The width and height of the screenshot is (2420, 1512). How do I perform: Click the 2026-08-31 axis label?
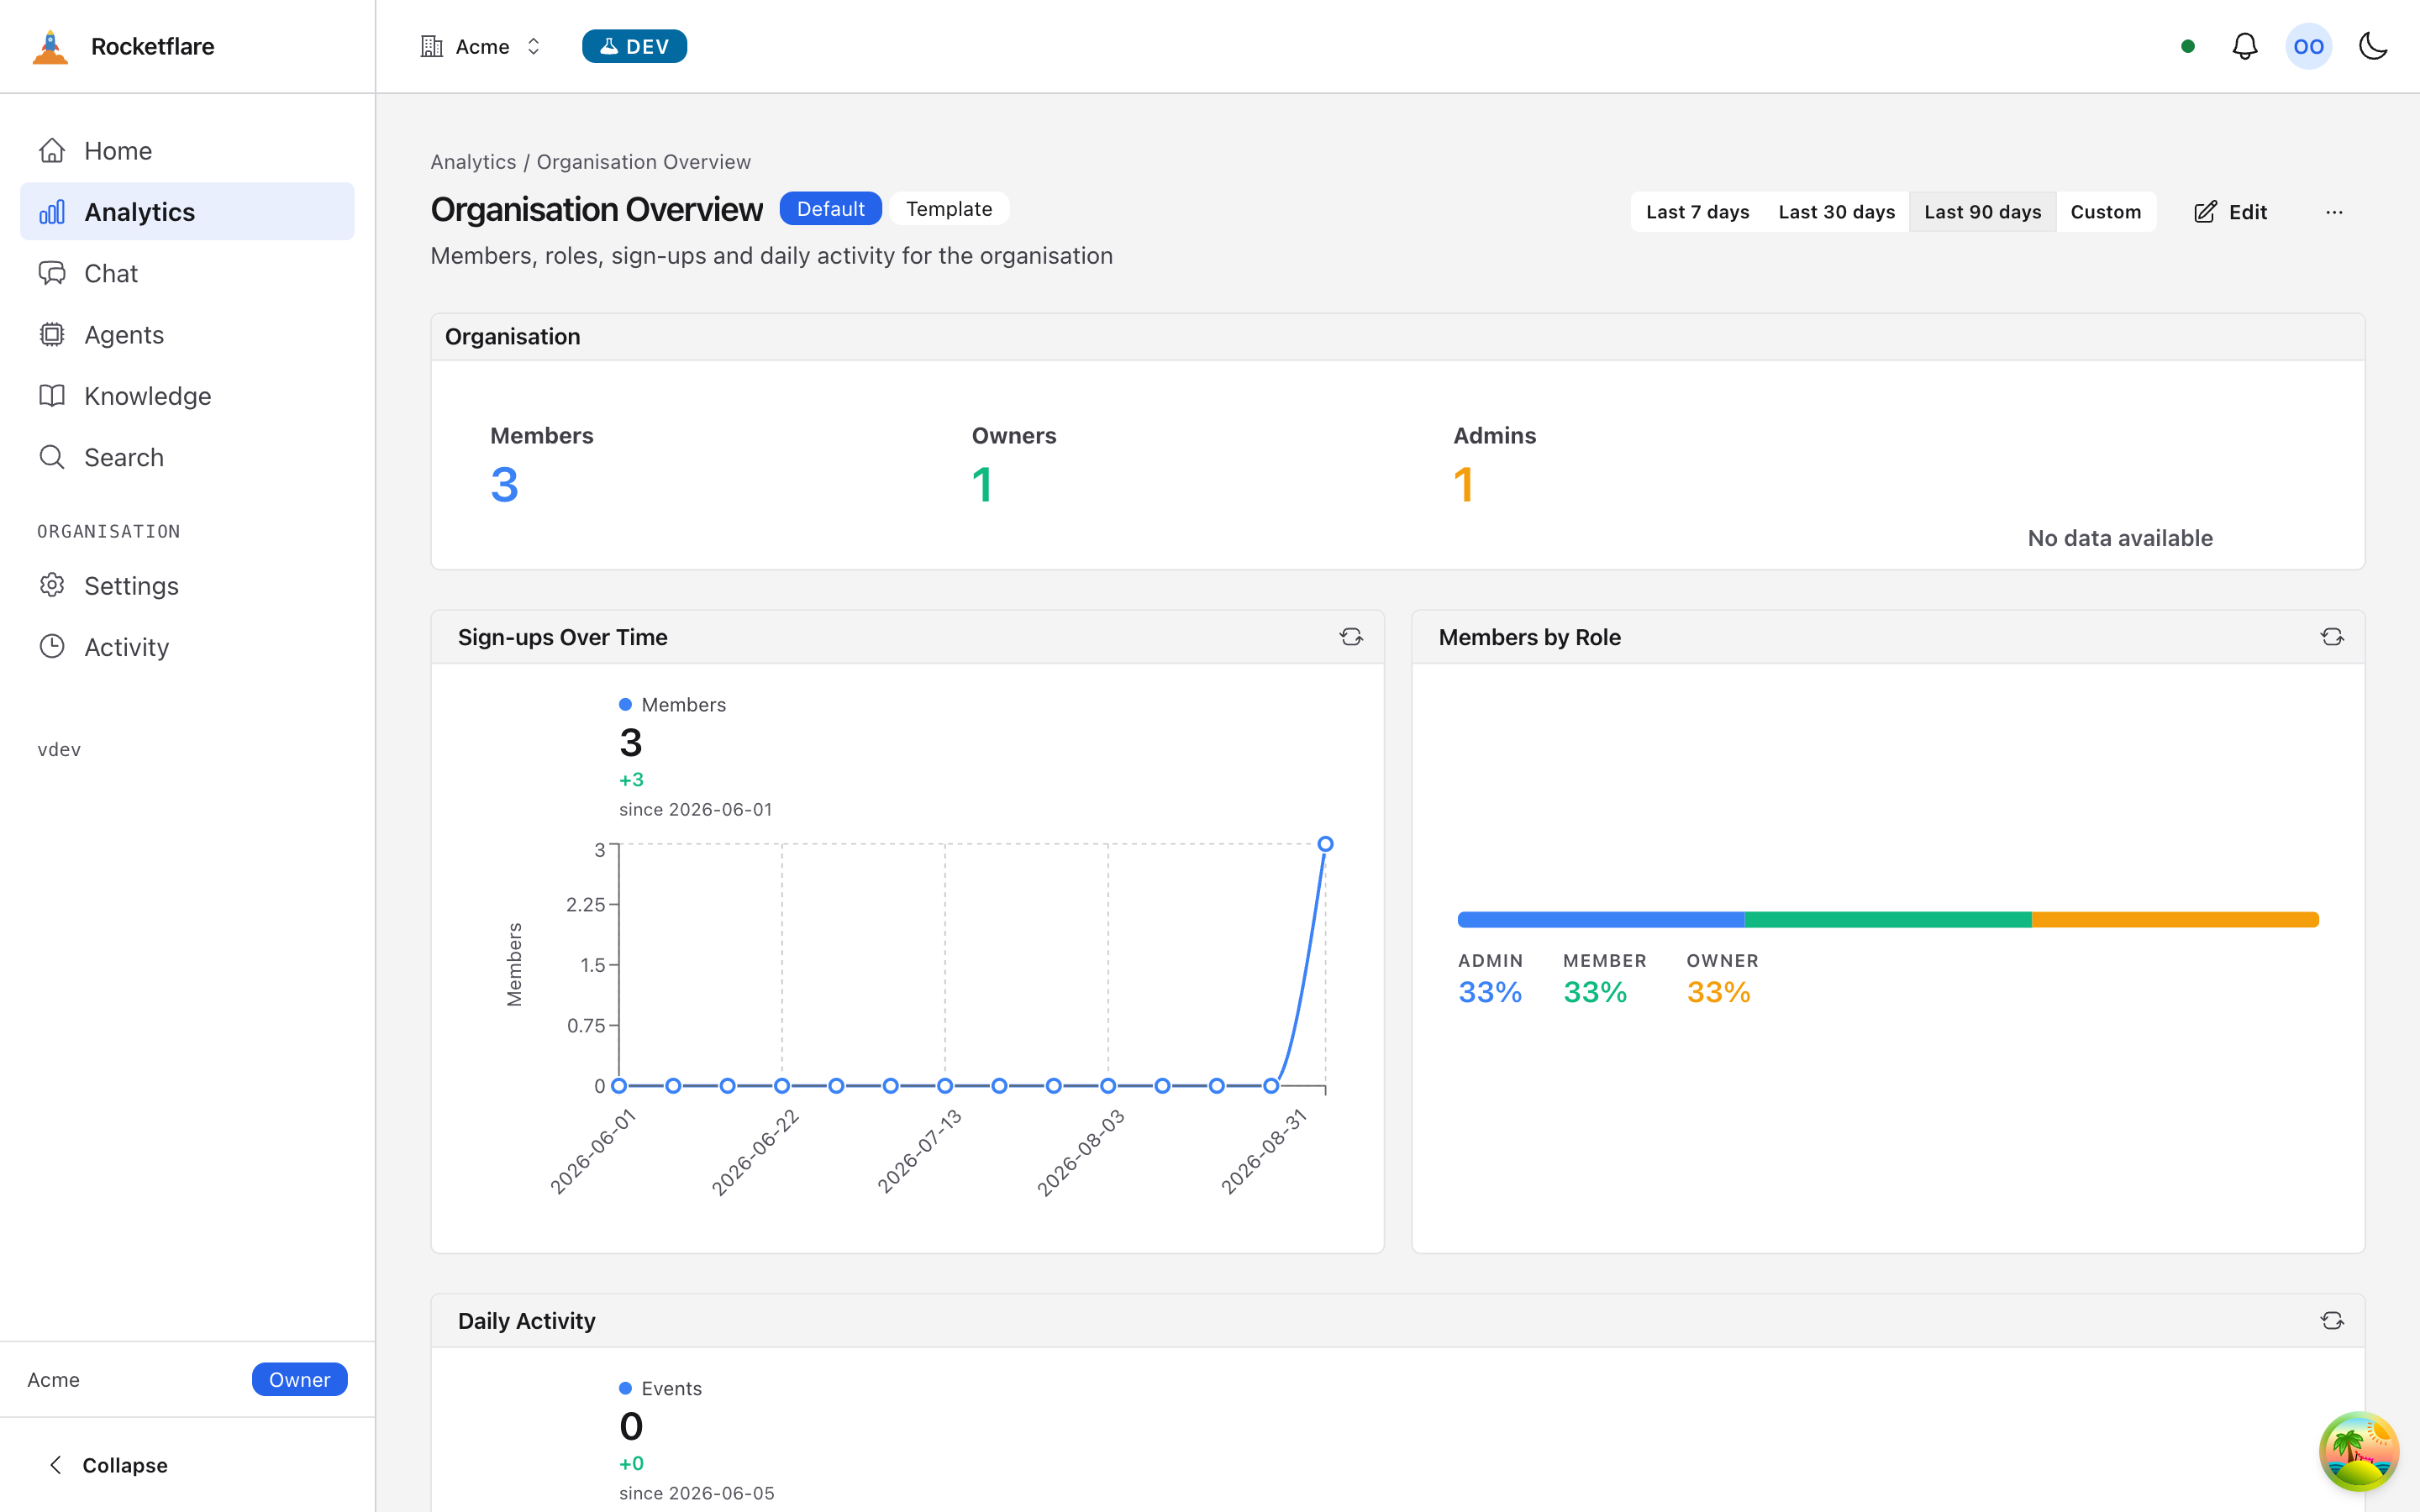(x=1265, y=1151)
